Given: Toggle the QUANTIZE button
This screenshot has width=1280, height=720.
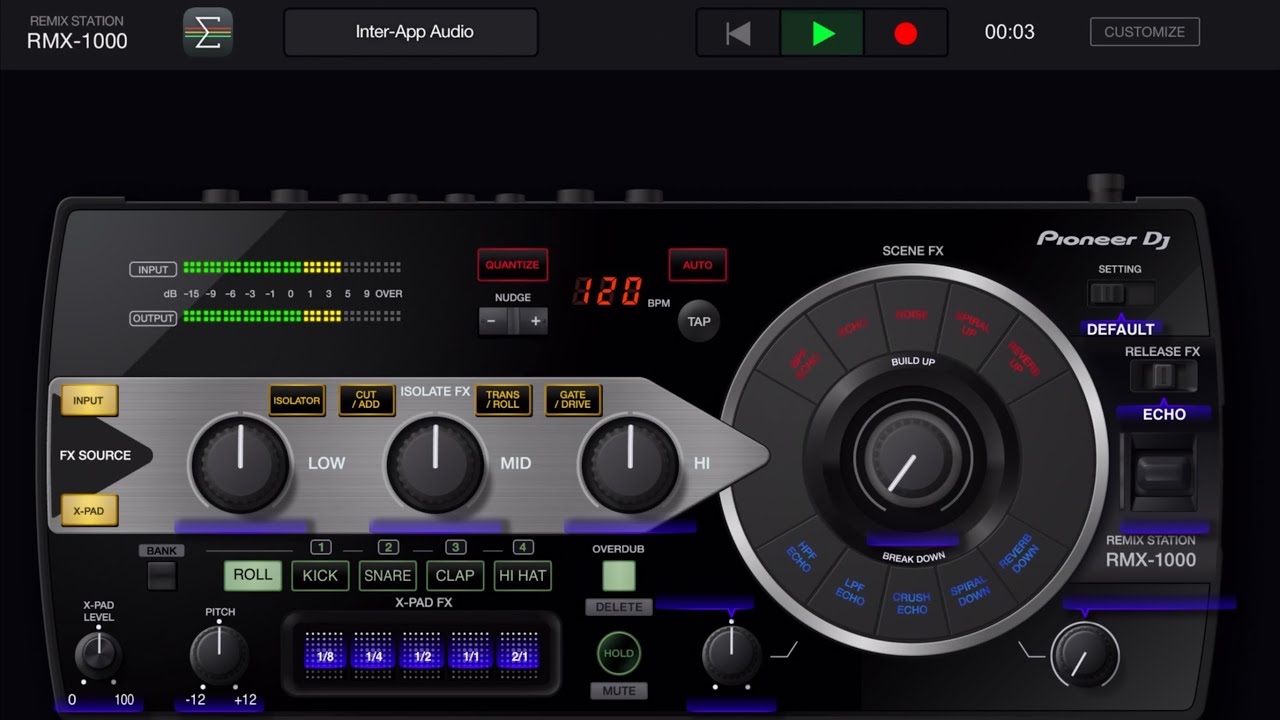Looking at the screenshot, I should [512, 265].
